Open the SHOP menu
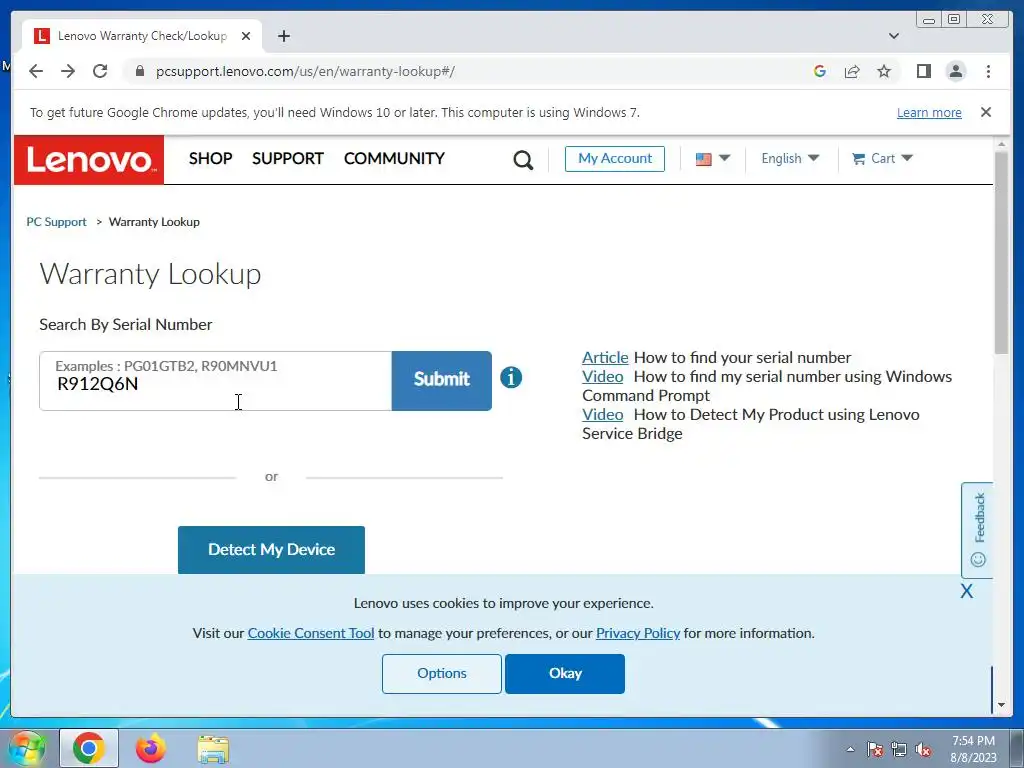This screenshot has width=1024, height=768. (x=210, y=159)
